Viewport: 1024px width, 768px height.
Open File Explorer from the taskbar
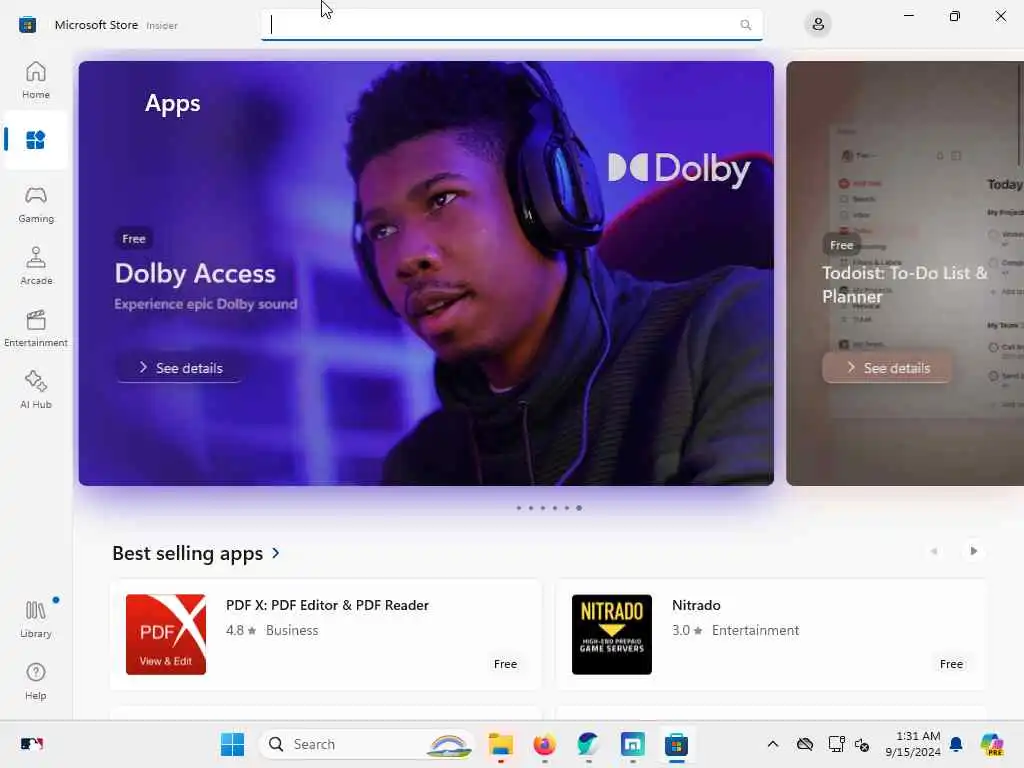(x=501, y=744)
